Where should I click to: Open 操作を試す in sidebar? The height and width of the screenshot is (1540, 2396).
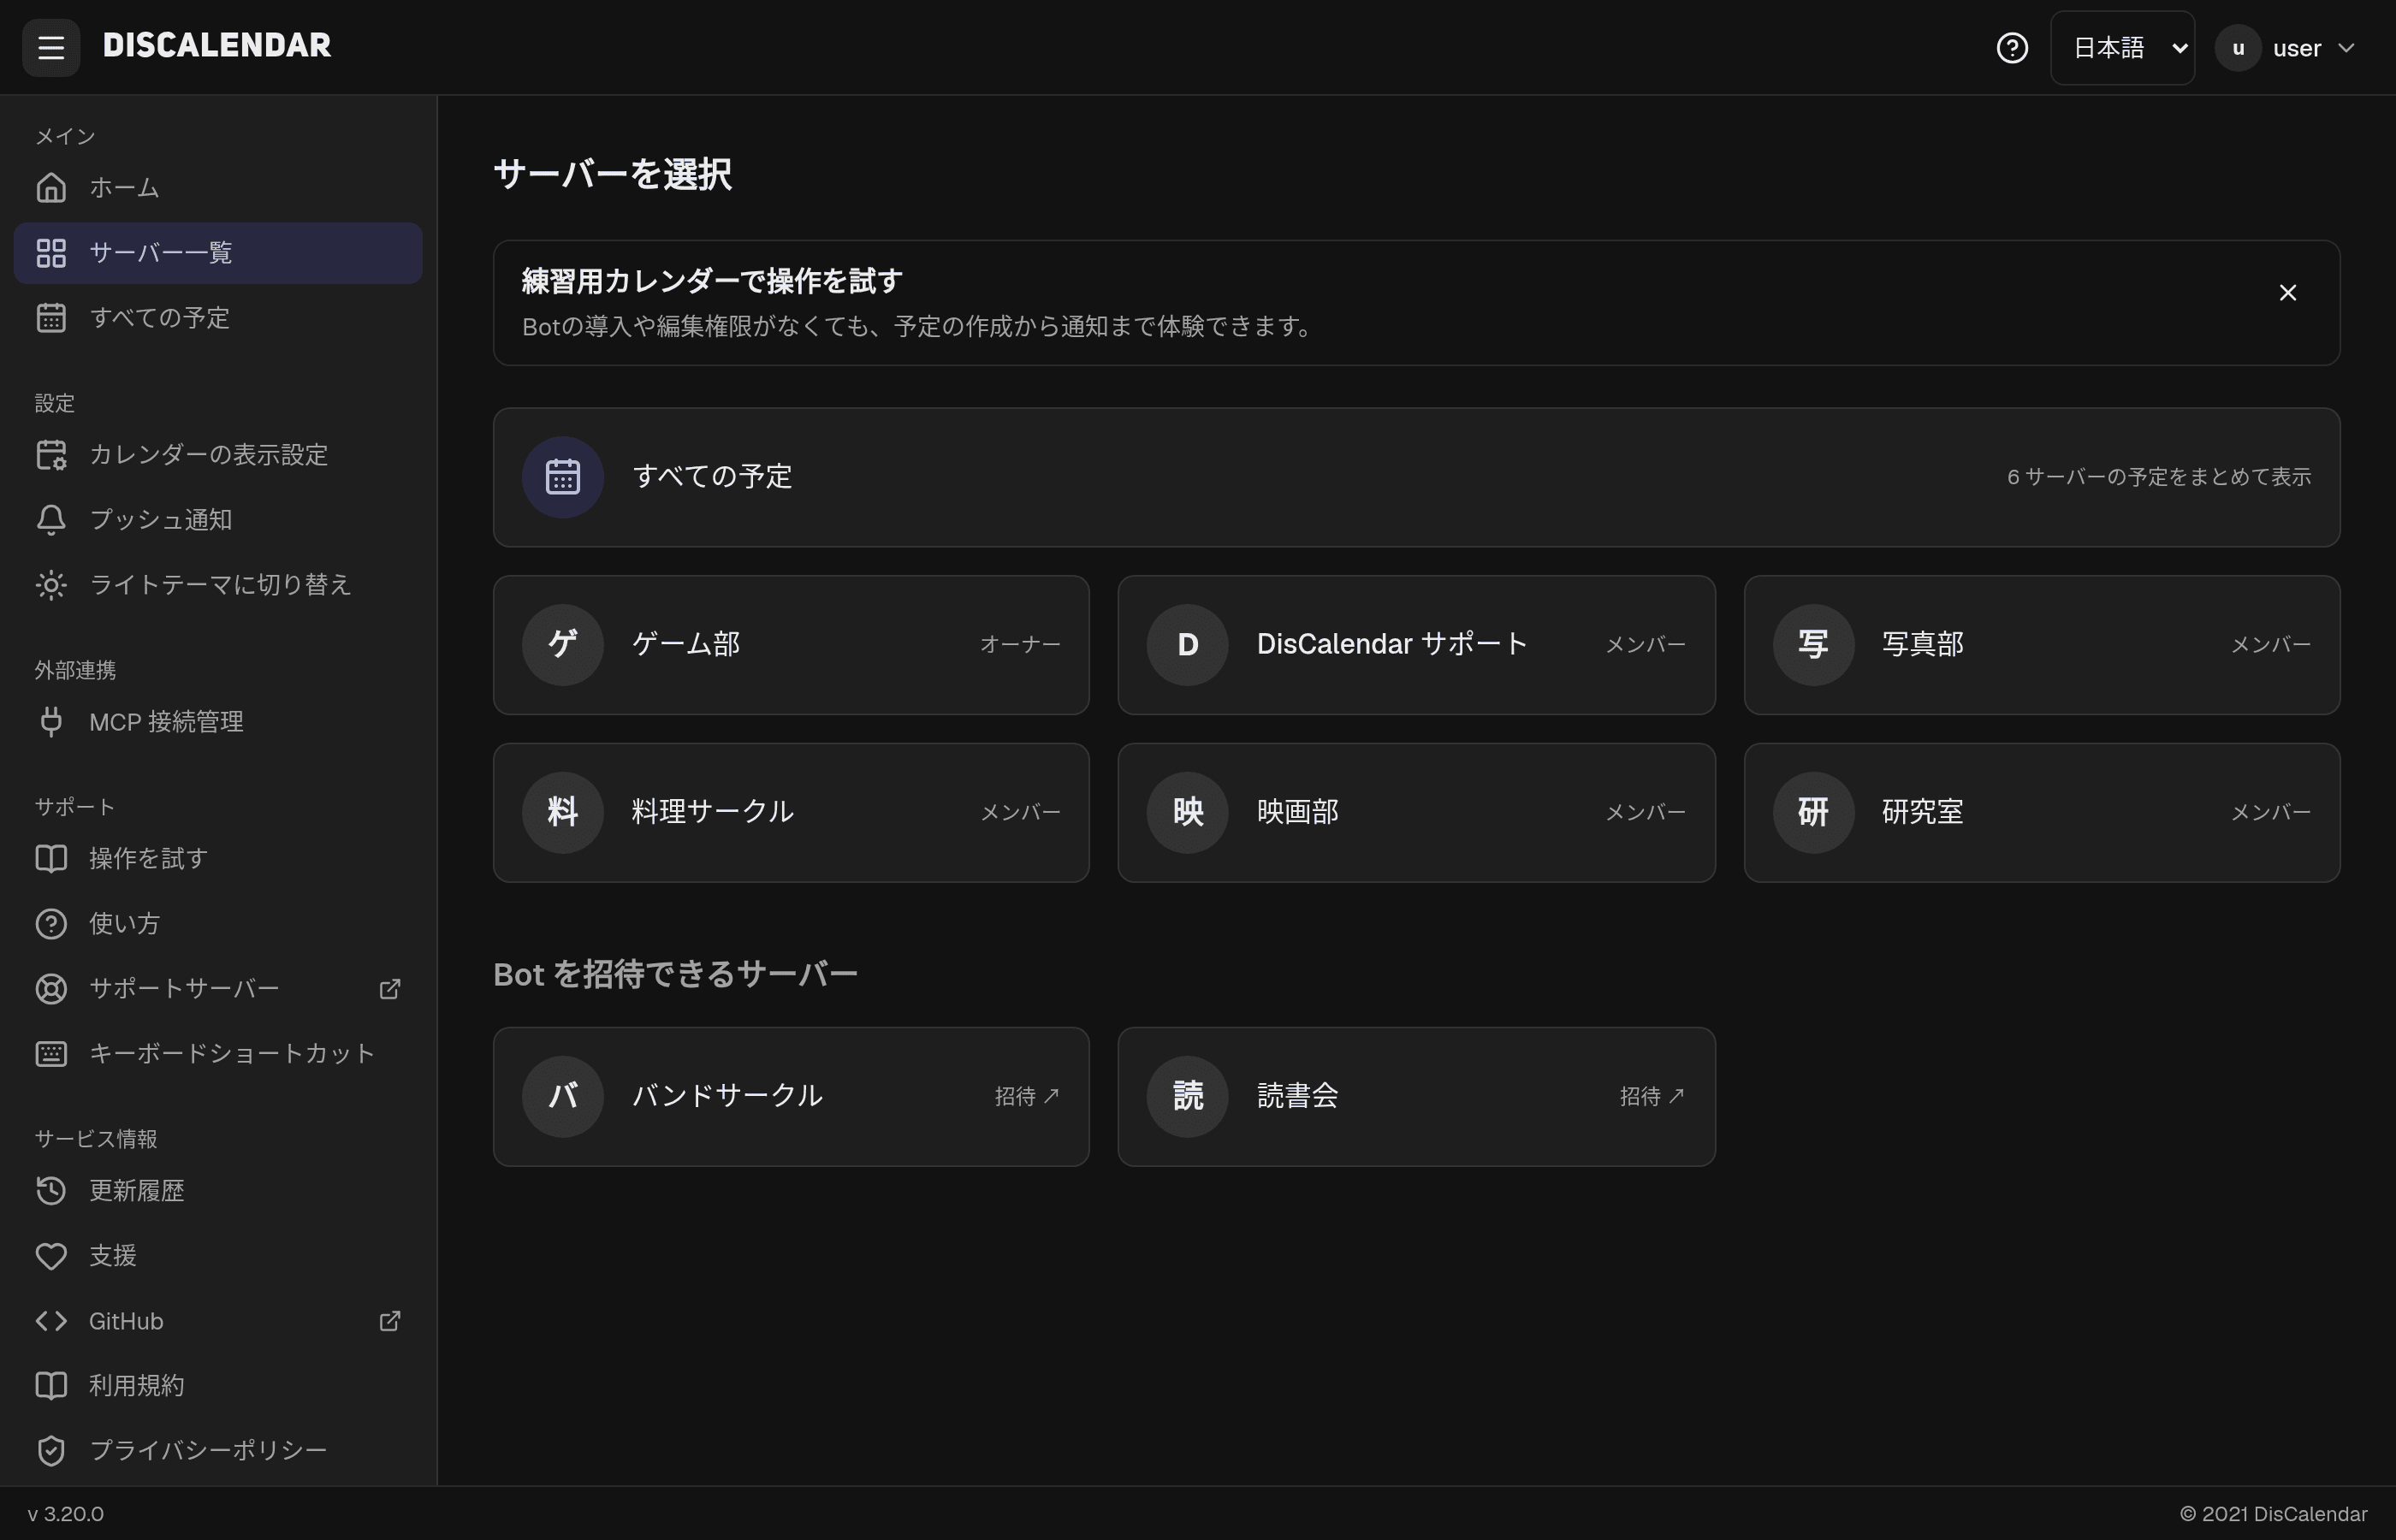click(218, 859)
